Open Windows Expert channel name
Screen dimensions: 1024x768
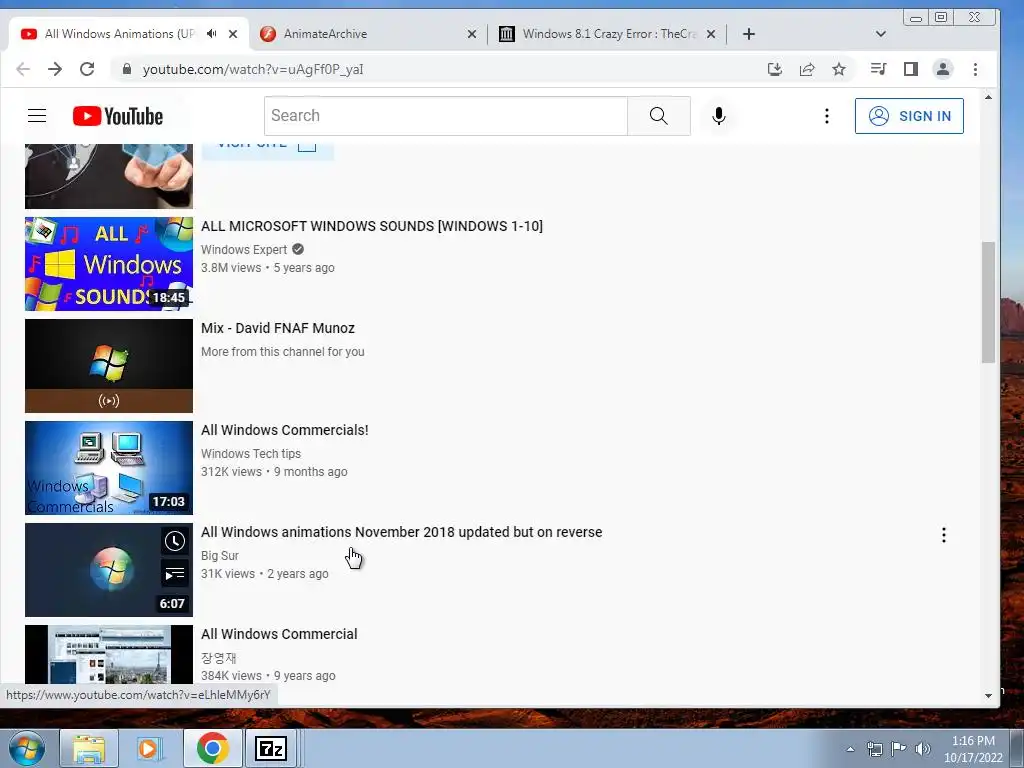click(x=244, y=249)
